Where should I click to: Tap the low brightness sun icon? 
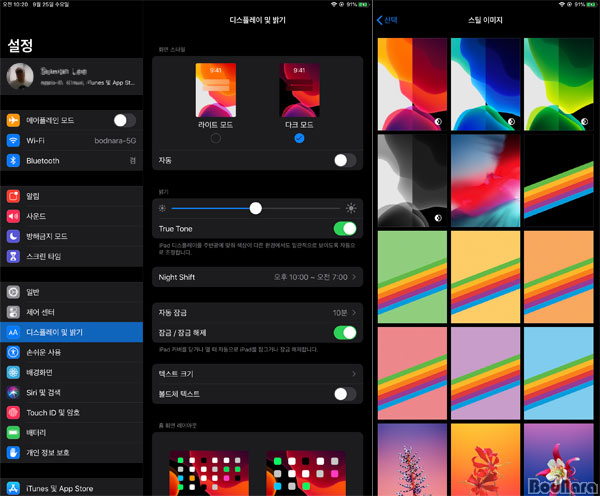(162, 208)
